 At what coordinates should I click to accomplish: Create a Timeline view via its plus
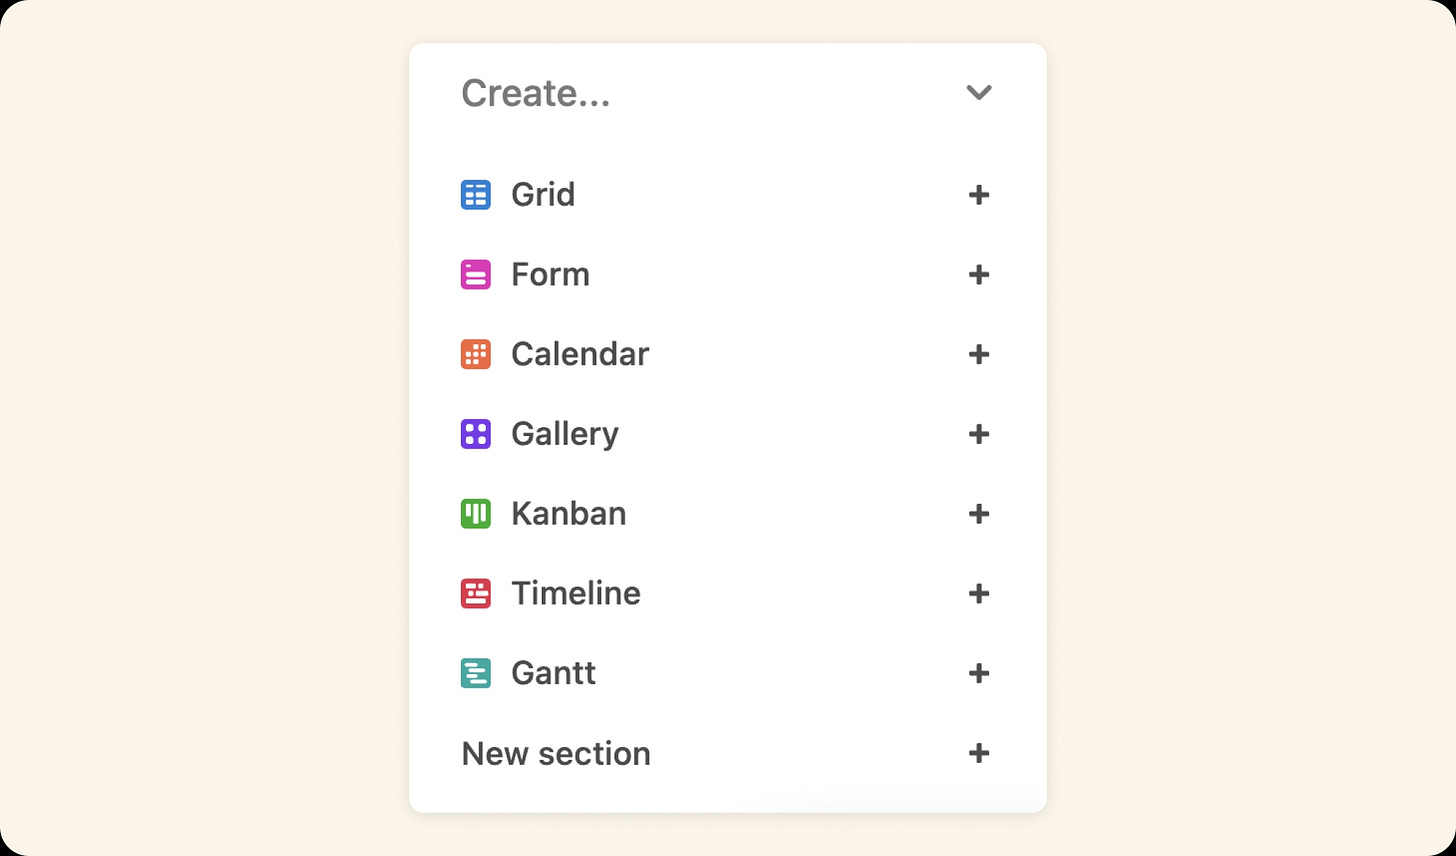coord(979,593)
